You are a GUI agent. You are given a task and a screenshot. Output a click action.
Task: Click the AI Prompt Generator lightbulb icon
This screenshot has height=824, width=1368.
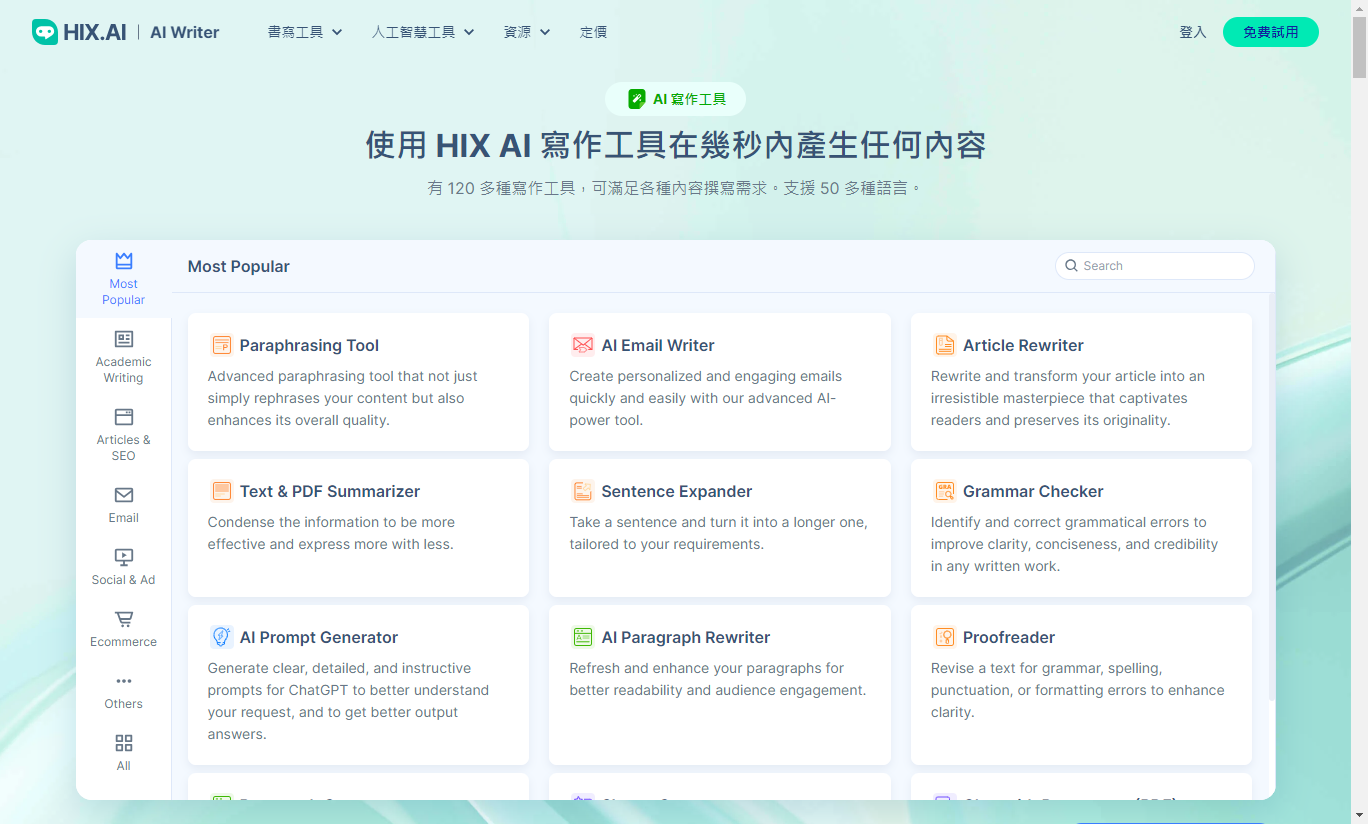click(222, 637)
